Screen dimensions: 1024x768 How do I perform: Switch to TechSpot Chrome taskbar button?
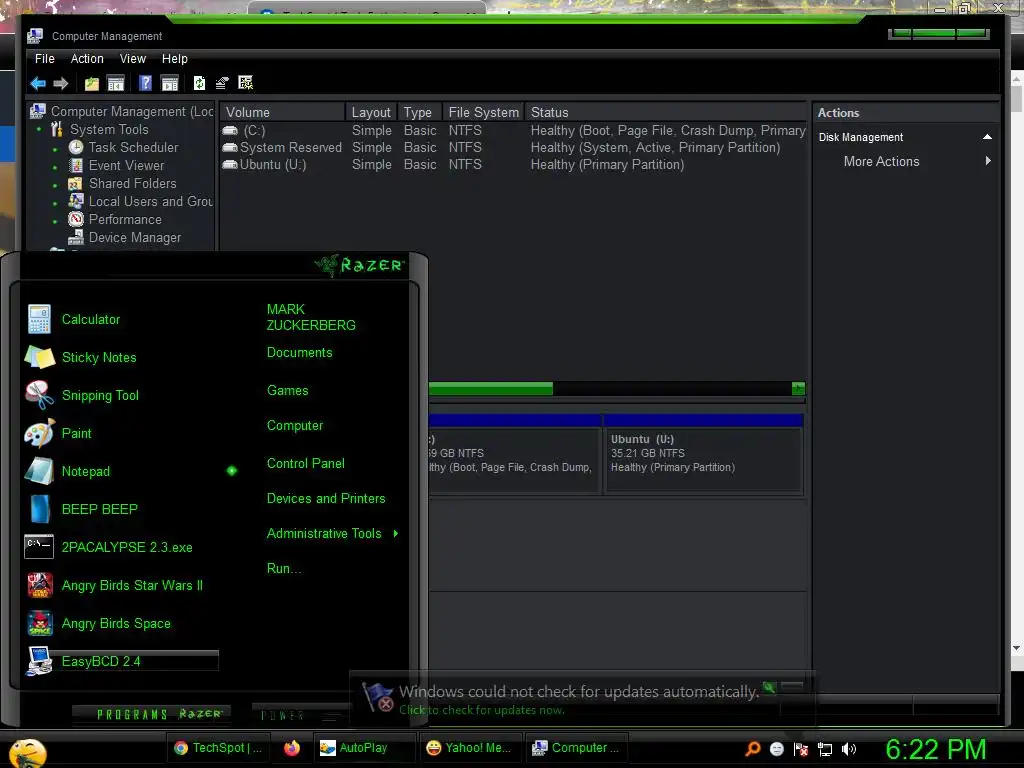(x=219, y=748)
